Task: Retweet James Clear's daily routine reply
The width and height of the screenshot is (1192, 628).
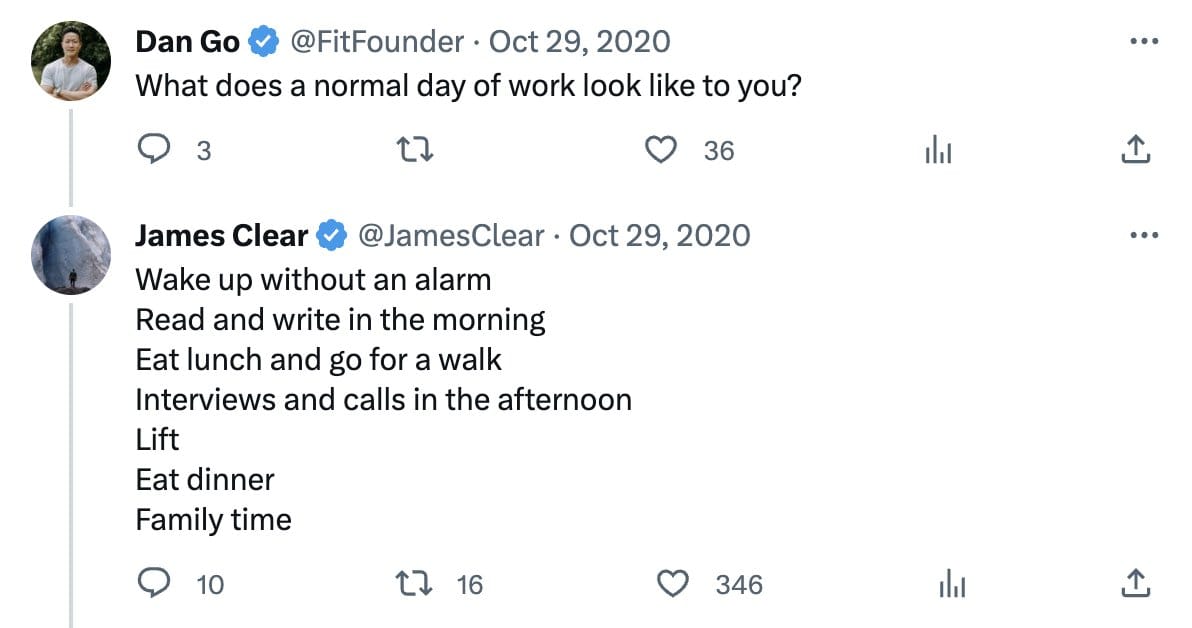Action: [x=415, y=583]
